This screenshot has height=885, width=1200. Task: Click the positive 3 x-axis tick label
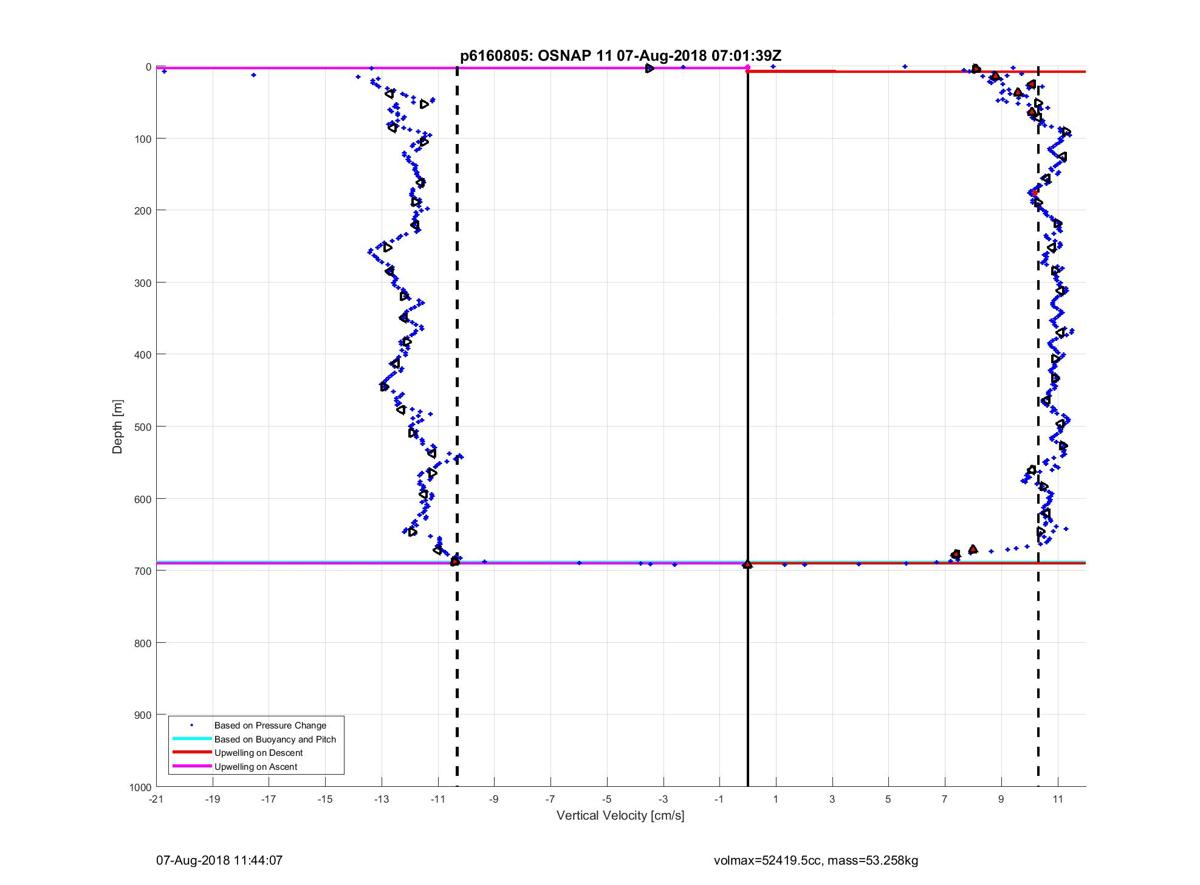tap(832, 800)
